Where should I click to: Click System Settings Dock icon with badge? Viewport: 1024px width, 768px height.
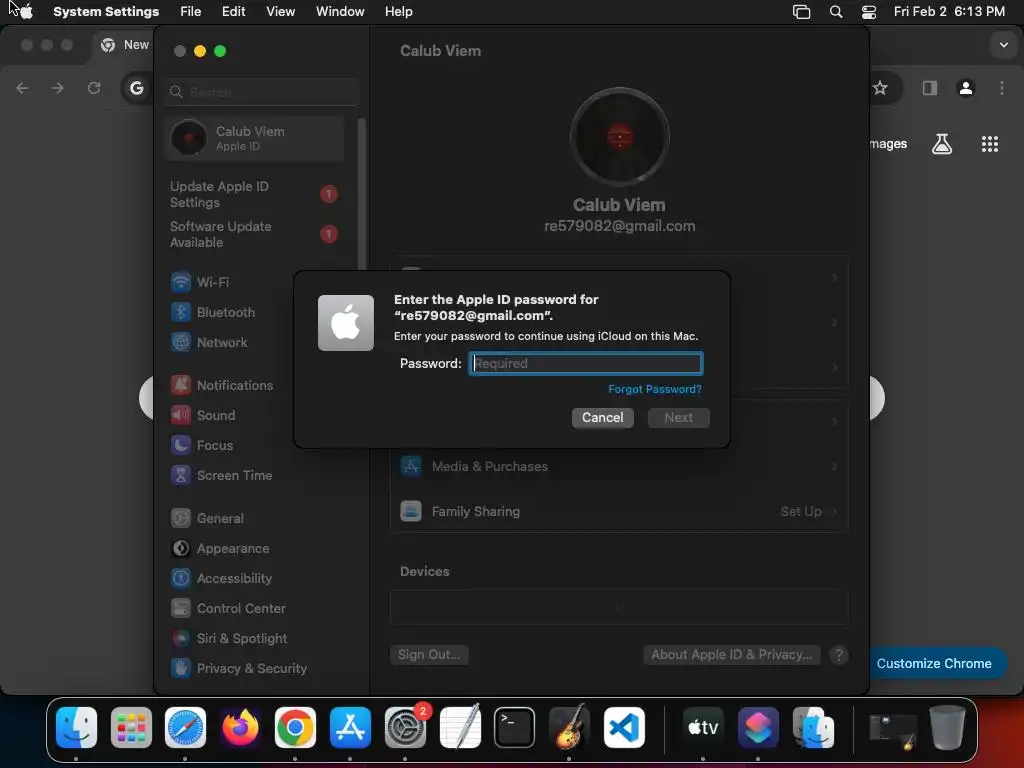pos(405,728)
